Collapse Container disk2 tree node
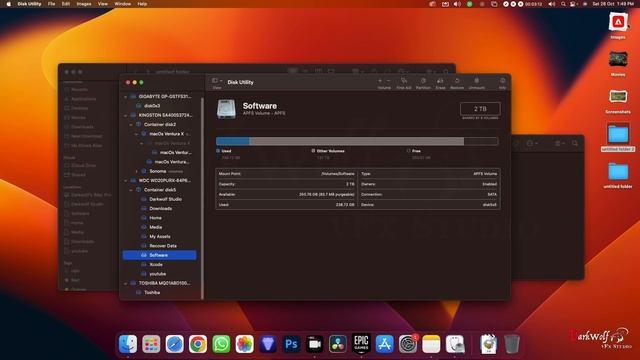This screenshot has width=640, height=360. pos(131,124)
